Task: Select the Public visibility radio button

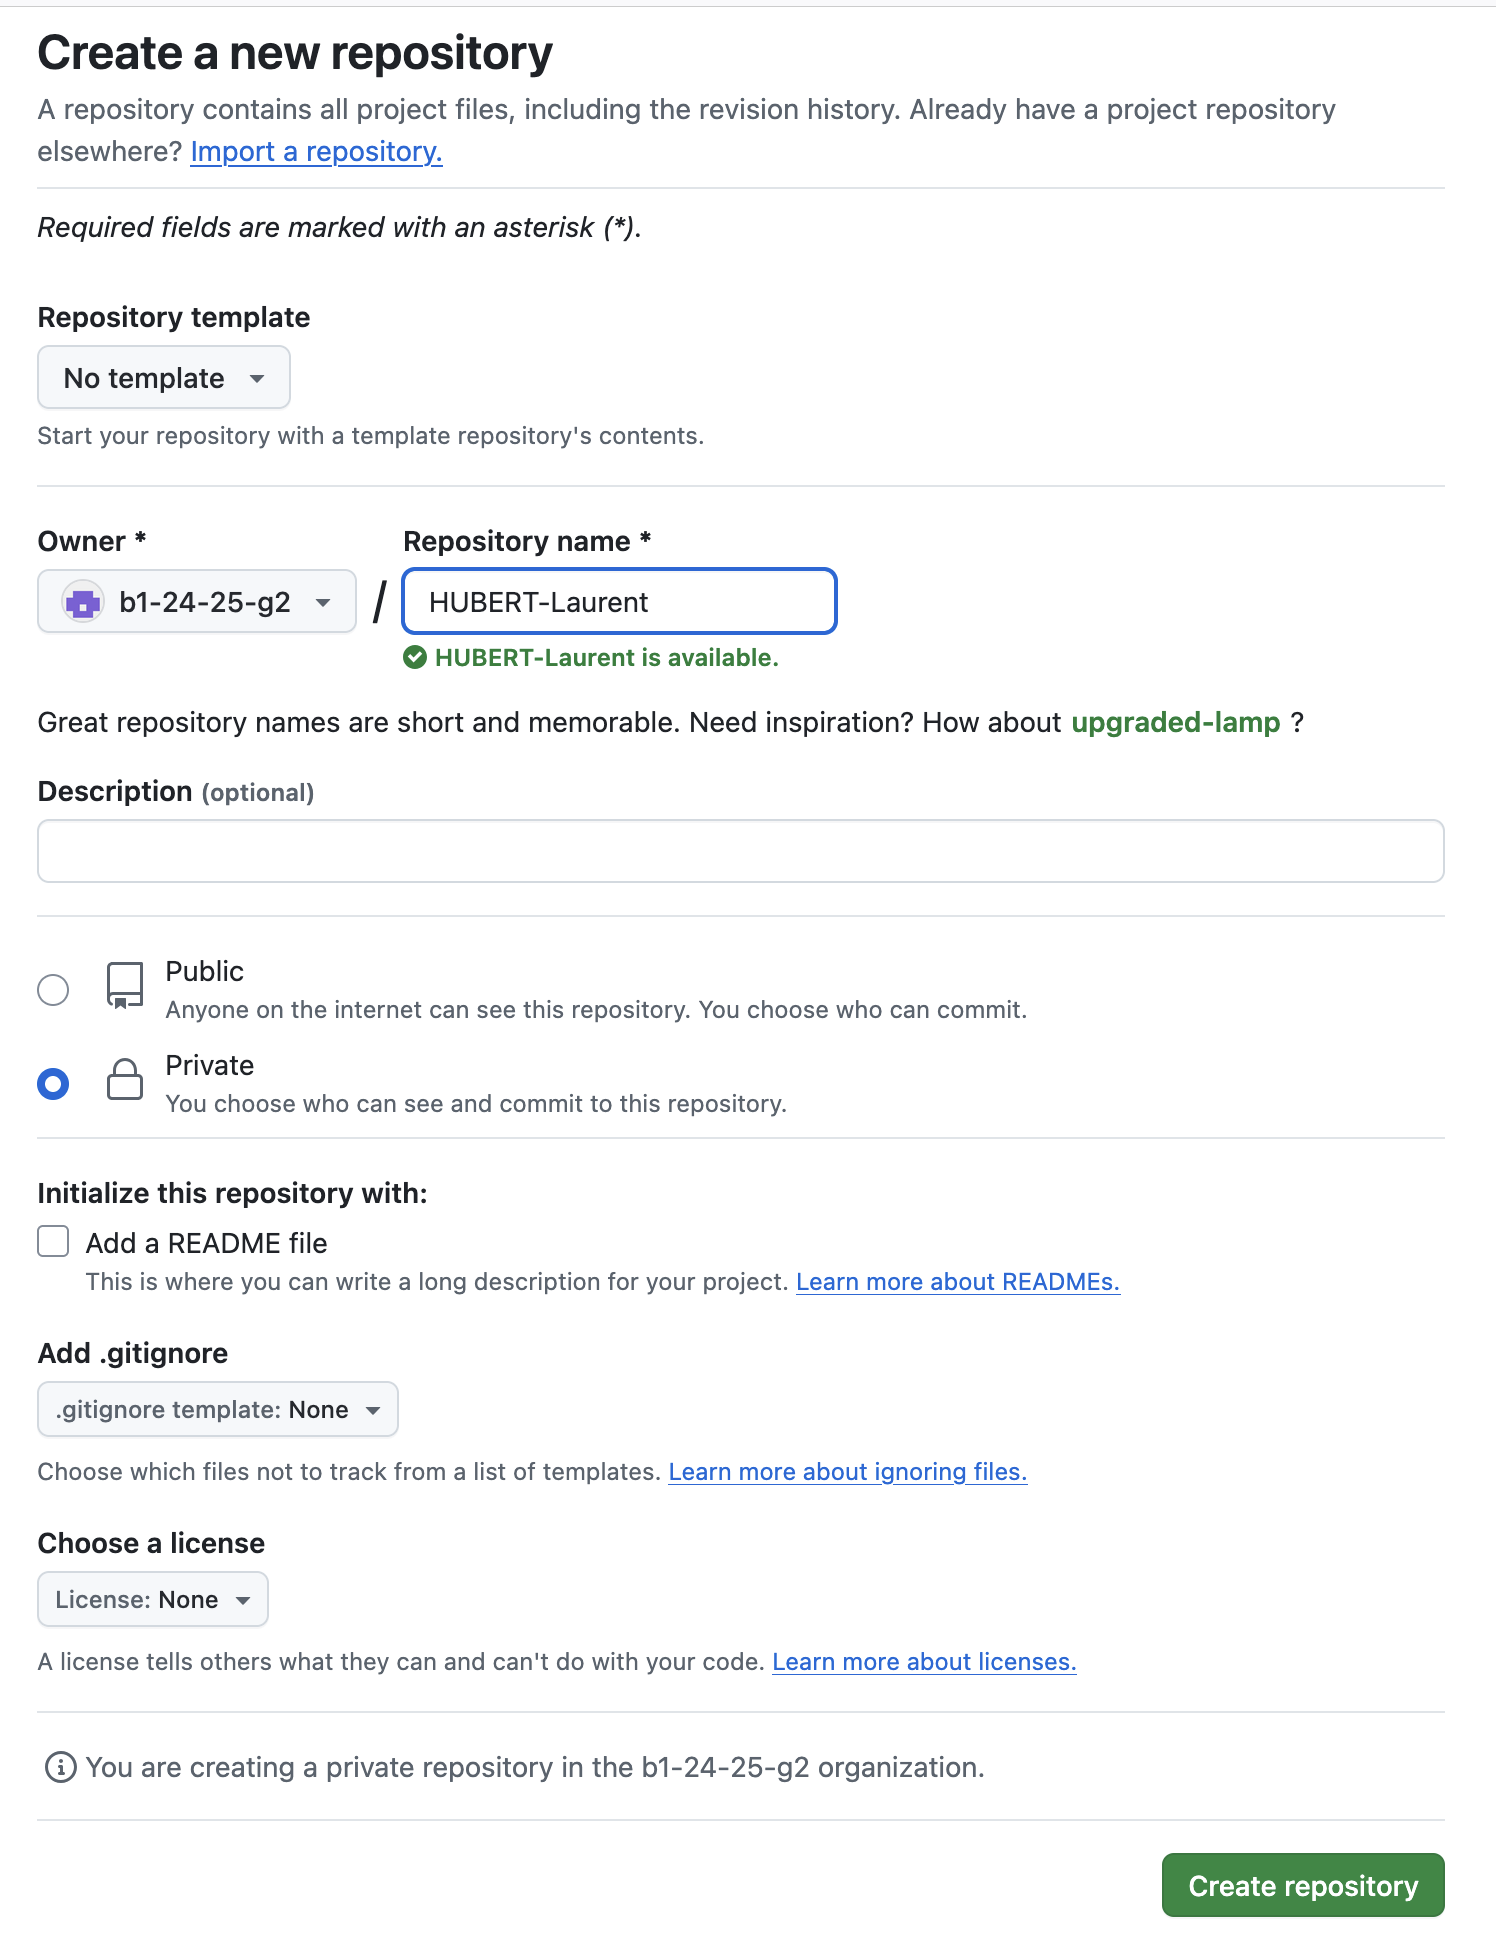Action: [x=53, y=990]
